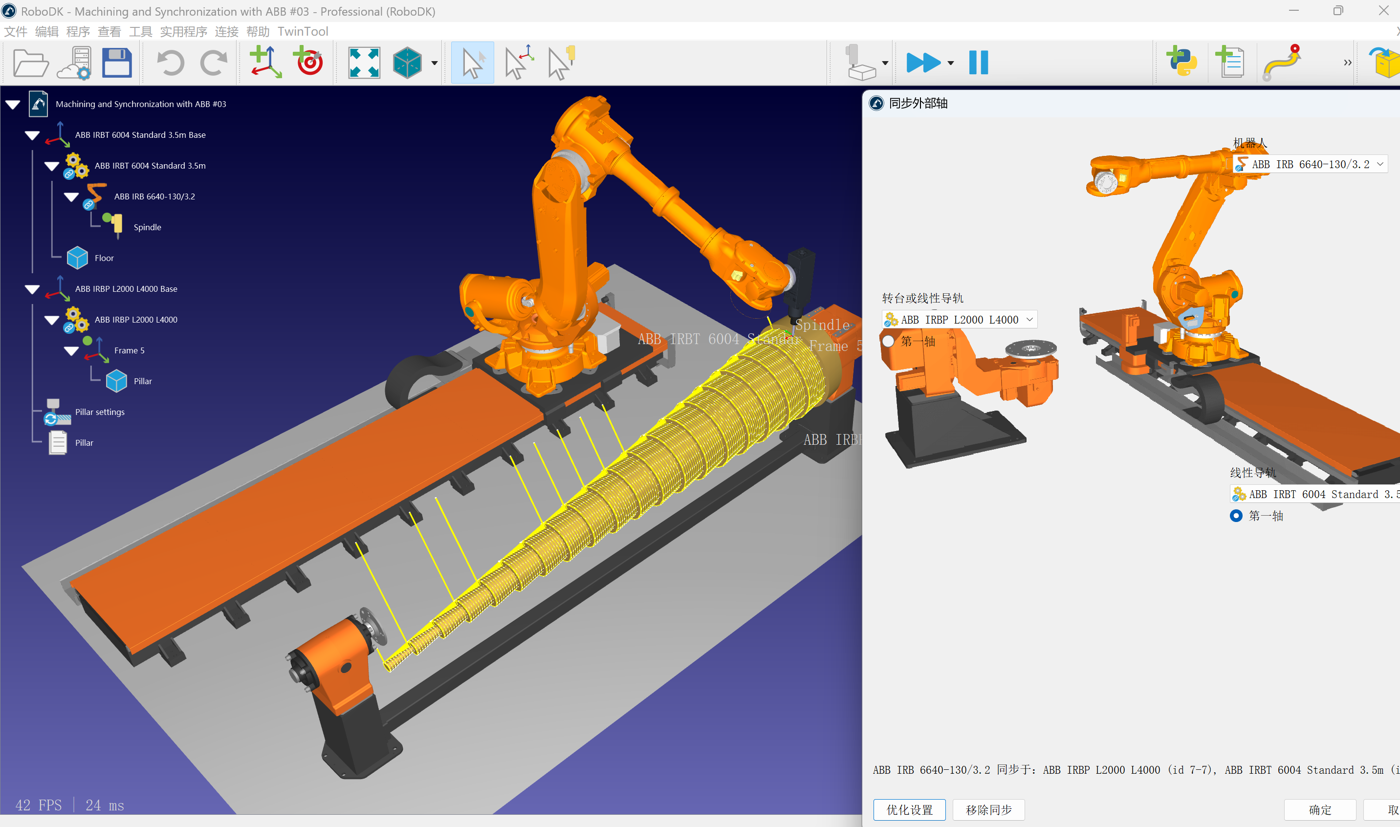Viewport: 1400px width, 827px height.
Task: Select the 第一轴 radio under turntable dropdown
Action: (x=888, y=342)
